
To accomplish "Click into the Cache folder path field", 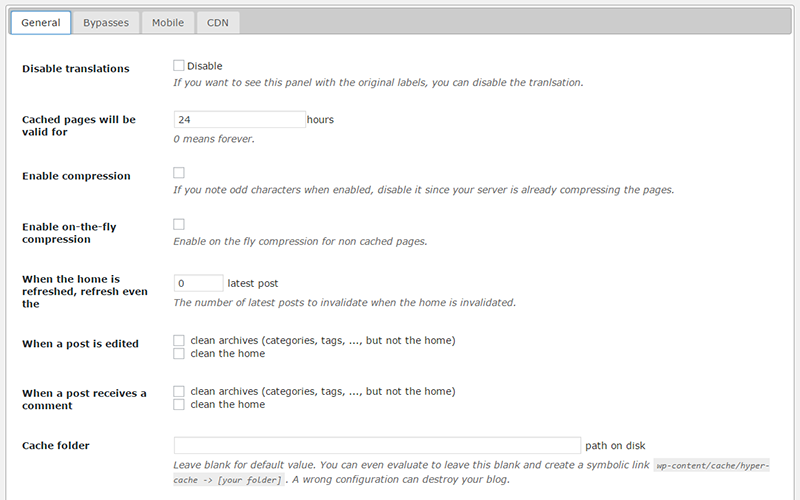I will (377, 445).
